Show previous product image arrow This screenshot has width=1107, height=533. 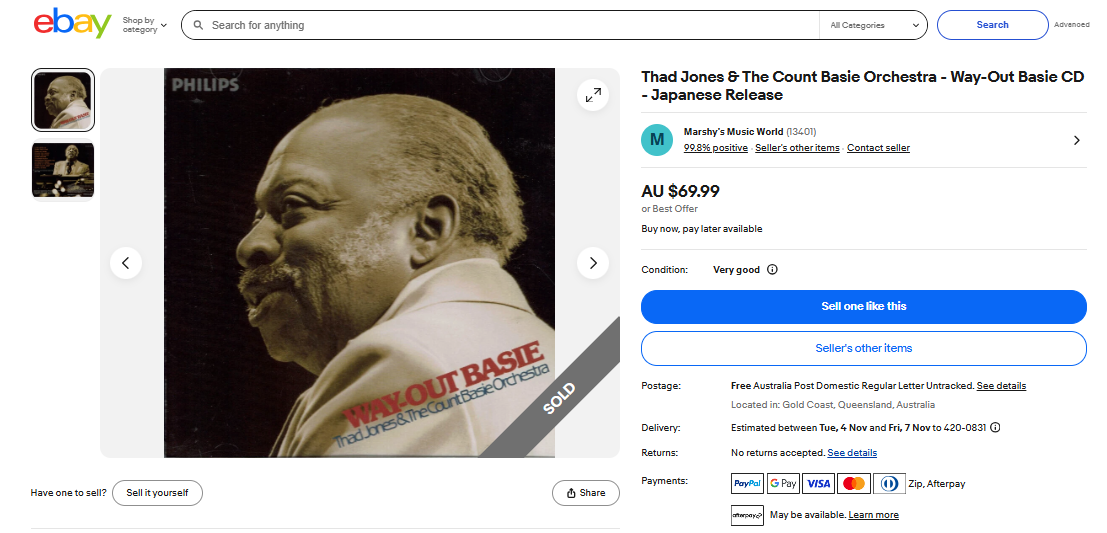(126, 263)
